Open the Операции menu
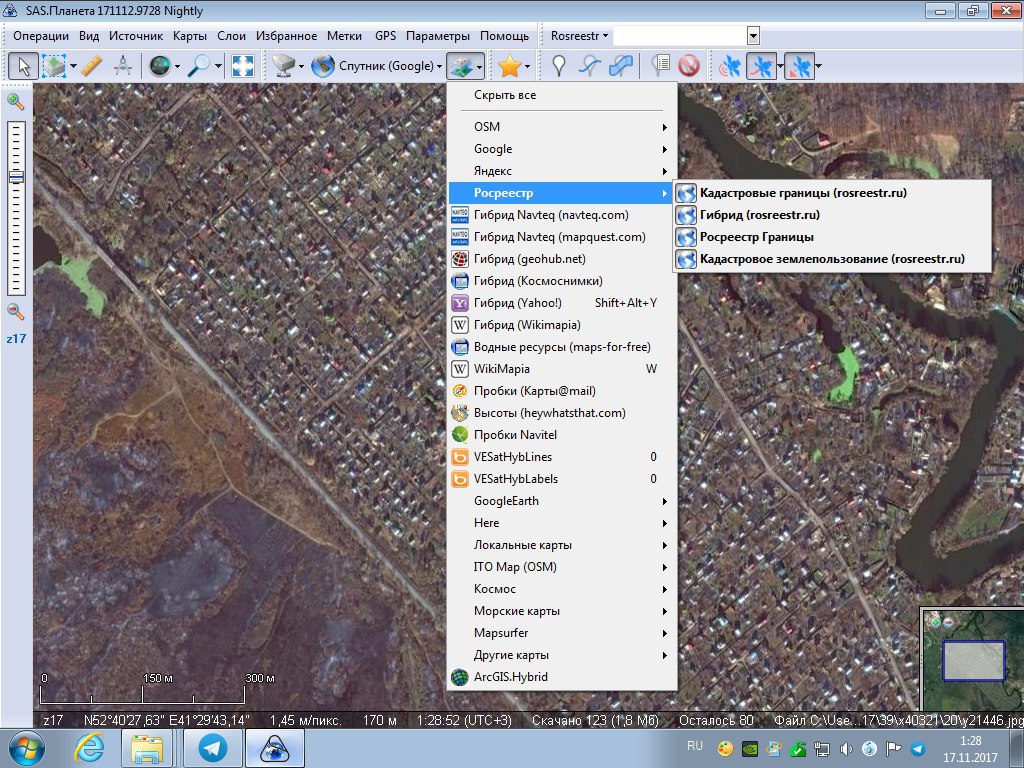Viewport: 1024px width, 768px height. coord(40,36)
